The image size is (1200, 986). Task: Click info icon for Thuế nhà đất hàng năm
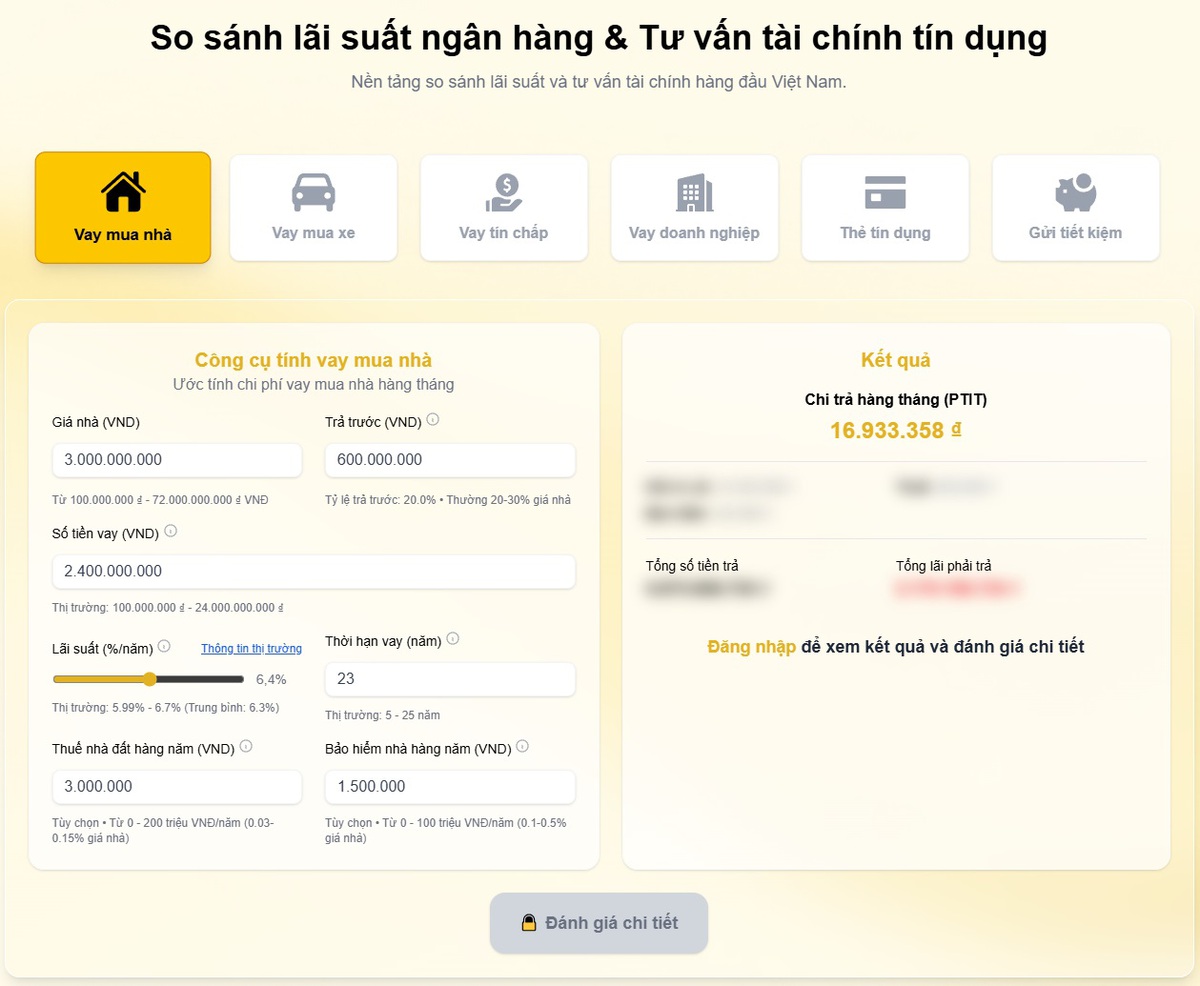pyautogui.click(x=246, y=747)
